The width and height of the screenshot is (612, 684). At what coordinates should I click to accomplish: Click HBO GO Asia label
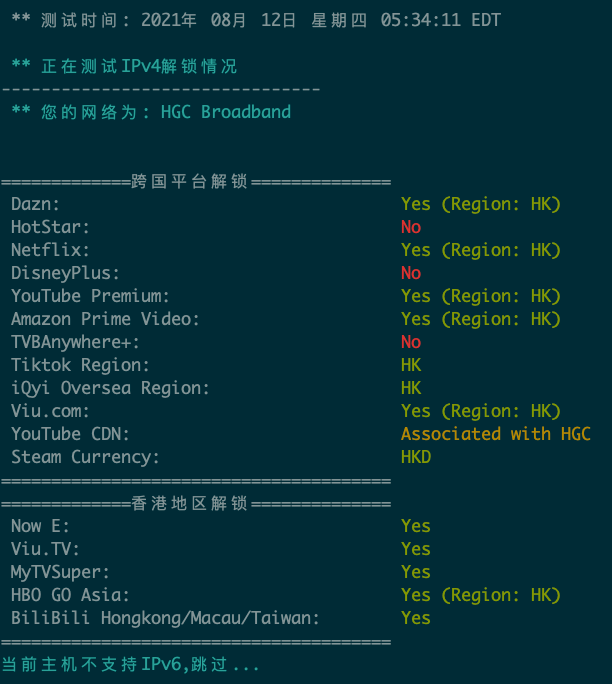tap(70, 595)
